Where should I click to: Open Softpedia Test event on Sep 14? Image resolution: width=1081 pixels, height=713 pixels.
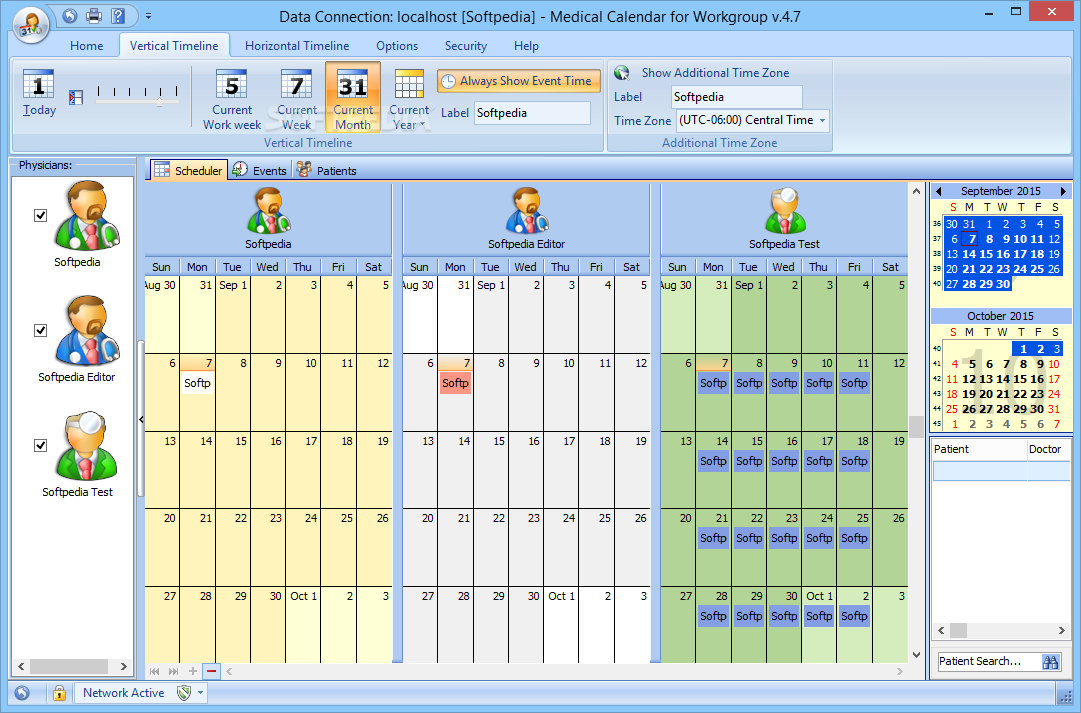tap(713, 461)
